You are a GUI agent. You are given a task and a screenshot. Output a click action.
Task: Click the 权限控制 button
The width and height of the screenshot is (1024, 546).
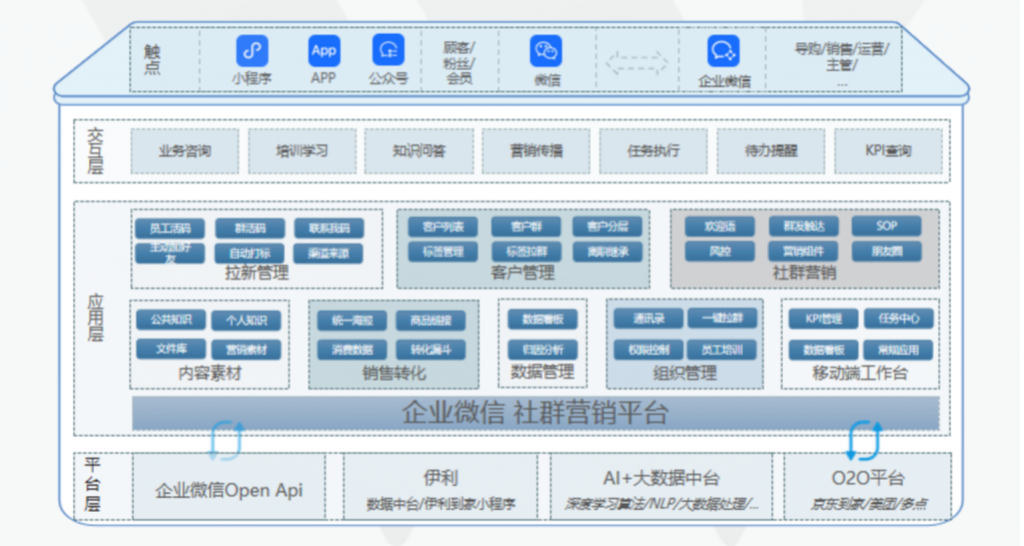(649, 349)
